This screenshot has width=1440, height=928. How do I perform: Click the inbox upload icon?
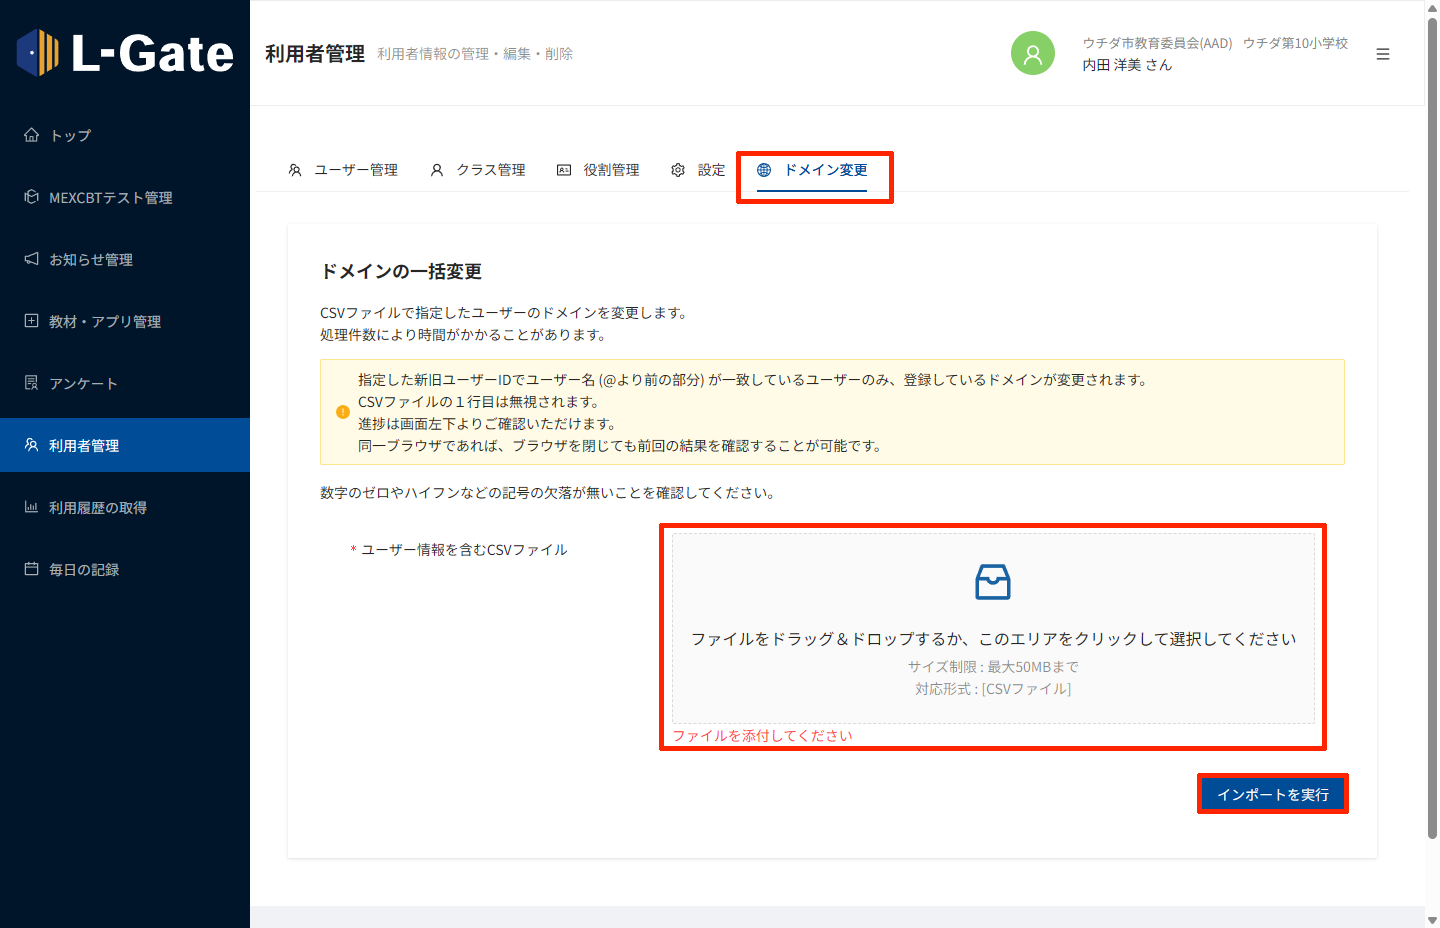(x=992, y=582)
